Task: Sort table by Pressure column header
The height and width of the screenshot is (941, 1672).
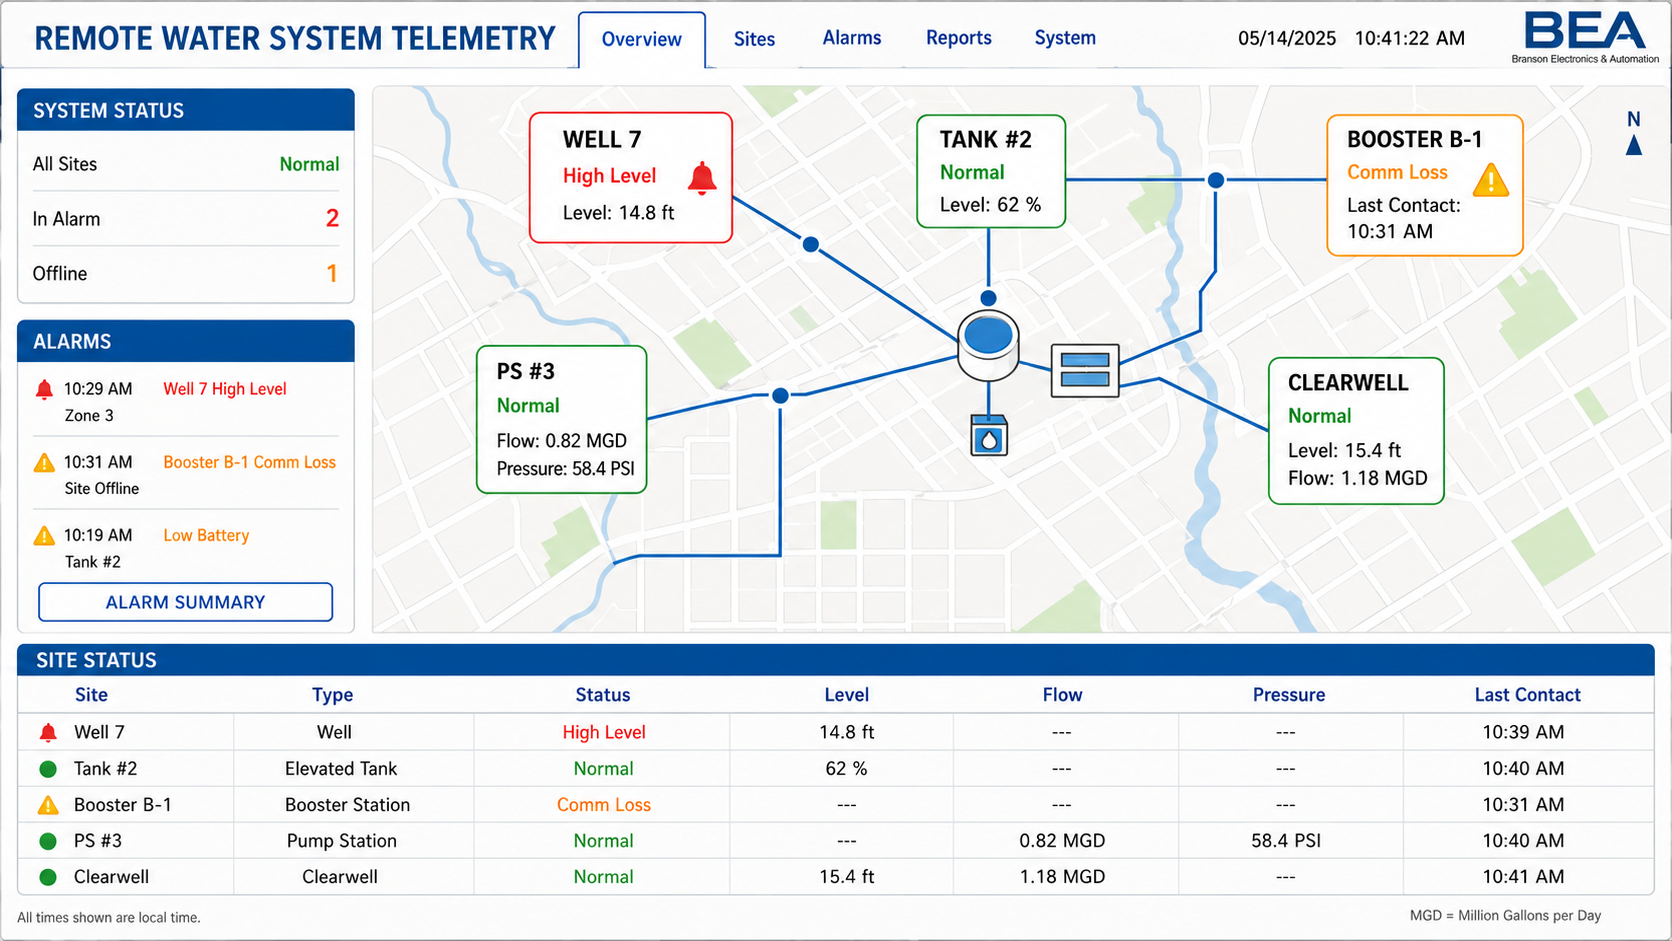Action: point(1289,695)
